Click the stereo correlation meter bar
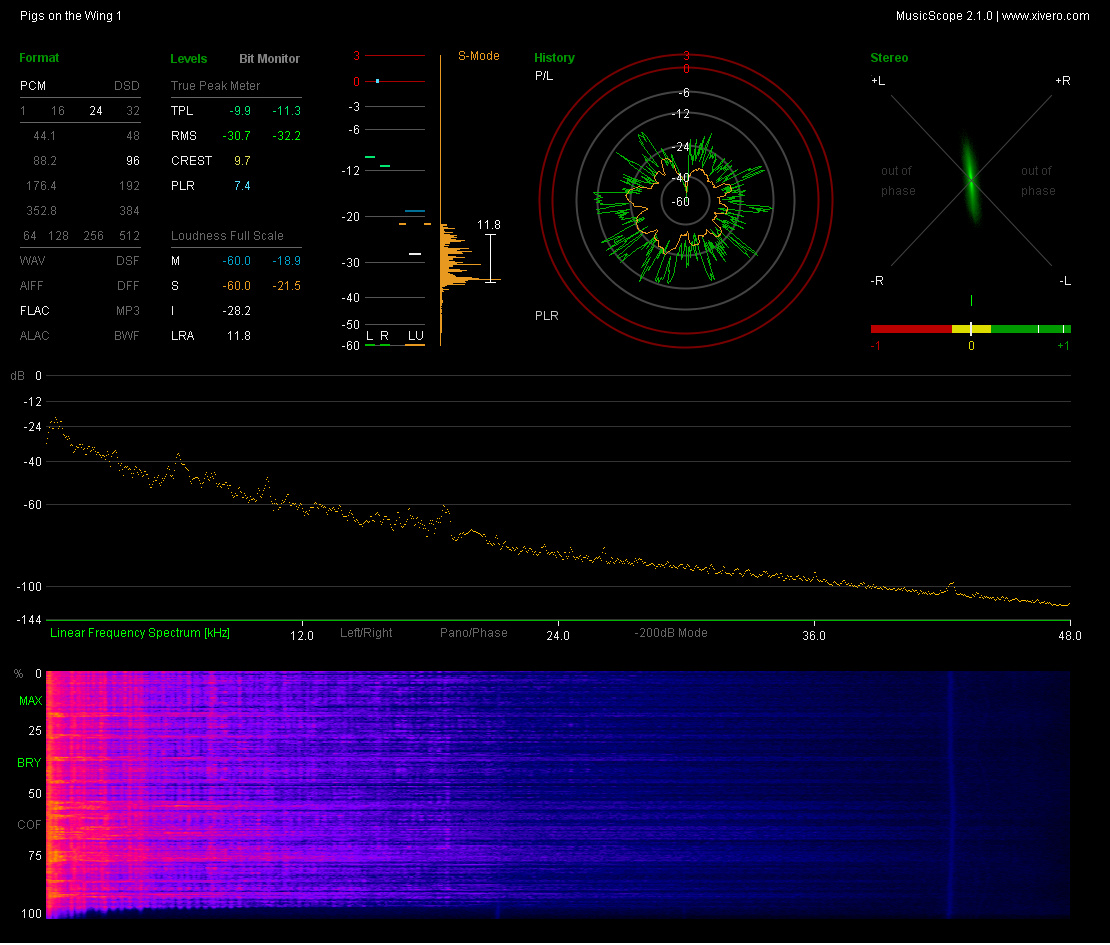This screenshot has width=1110, height=945. pyautogui.click(x=970, y=328)
